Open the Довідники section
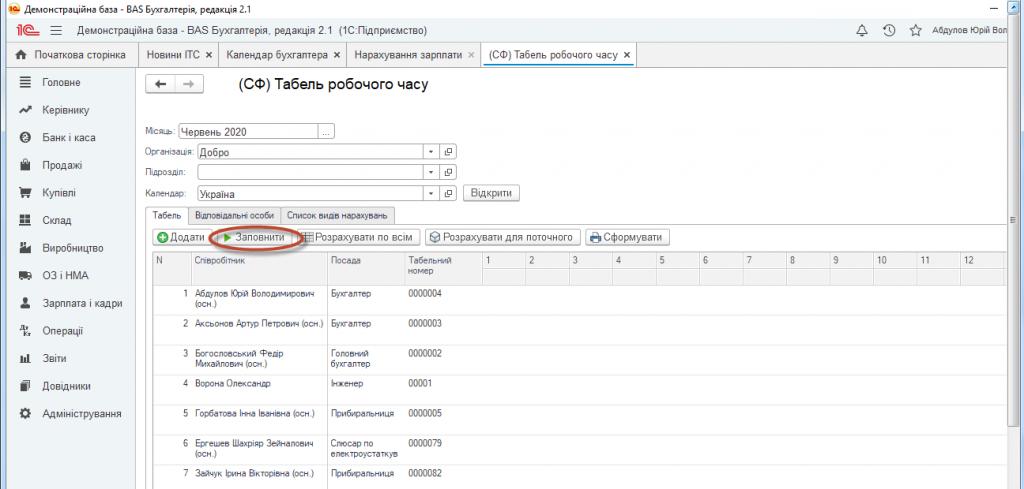The height and width of the screenshot is (489, 1024). click(68, 386)
